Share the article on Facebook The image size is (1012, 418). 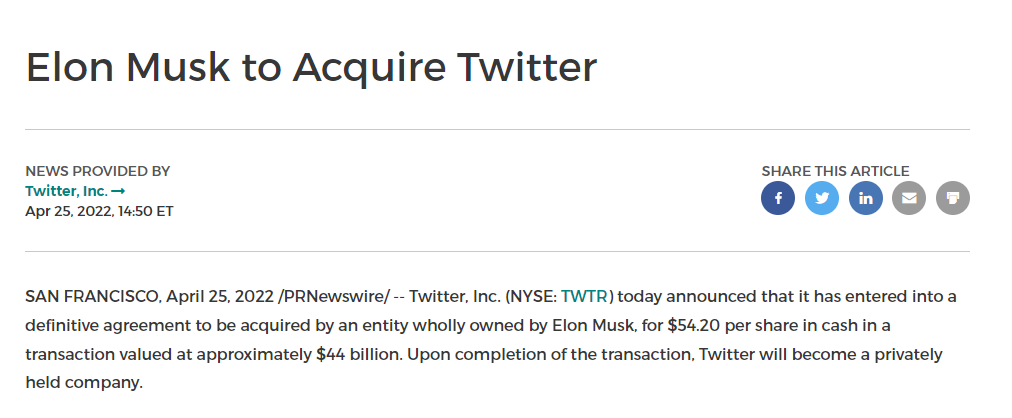[x=778, y=198]
